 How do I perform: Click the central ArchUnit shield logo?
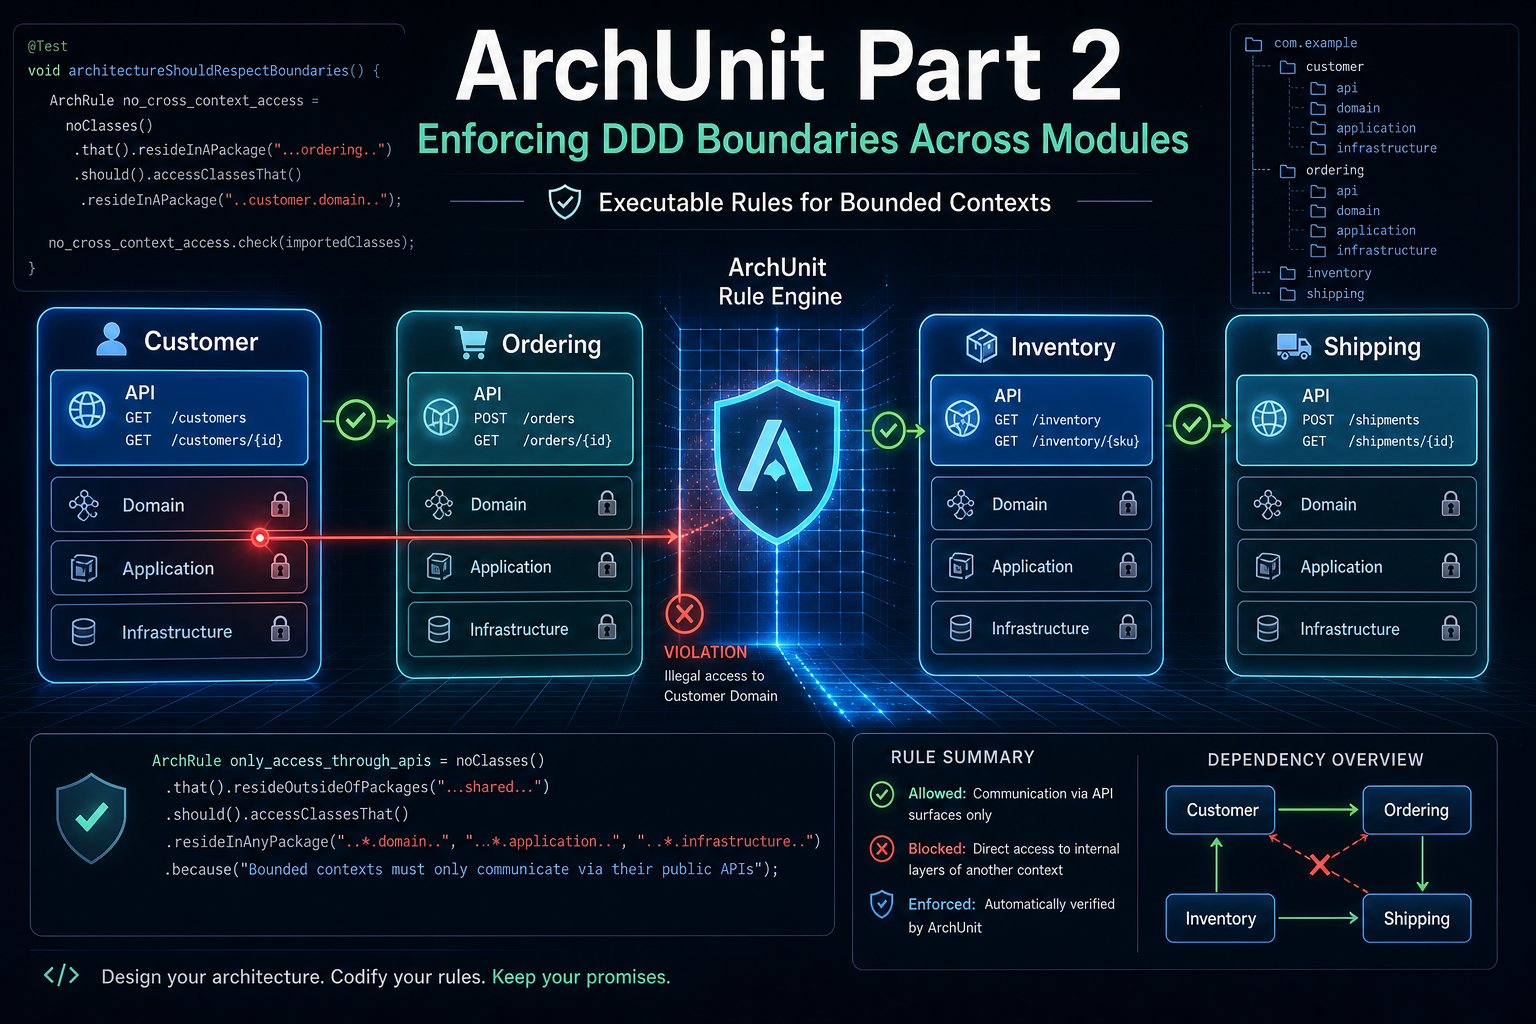click(776, 460)
